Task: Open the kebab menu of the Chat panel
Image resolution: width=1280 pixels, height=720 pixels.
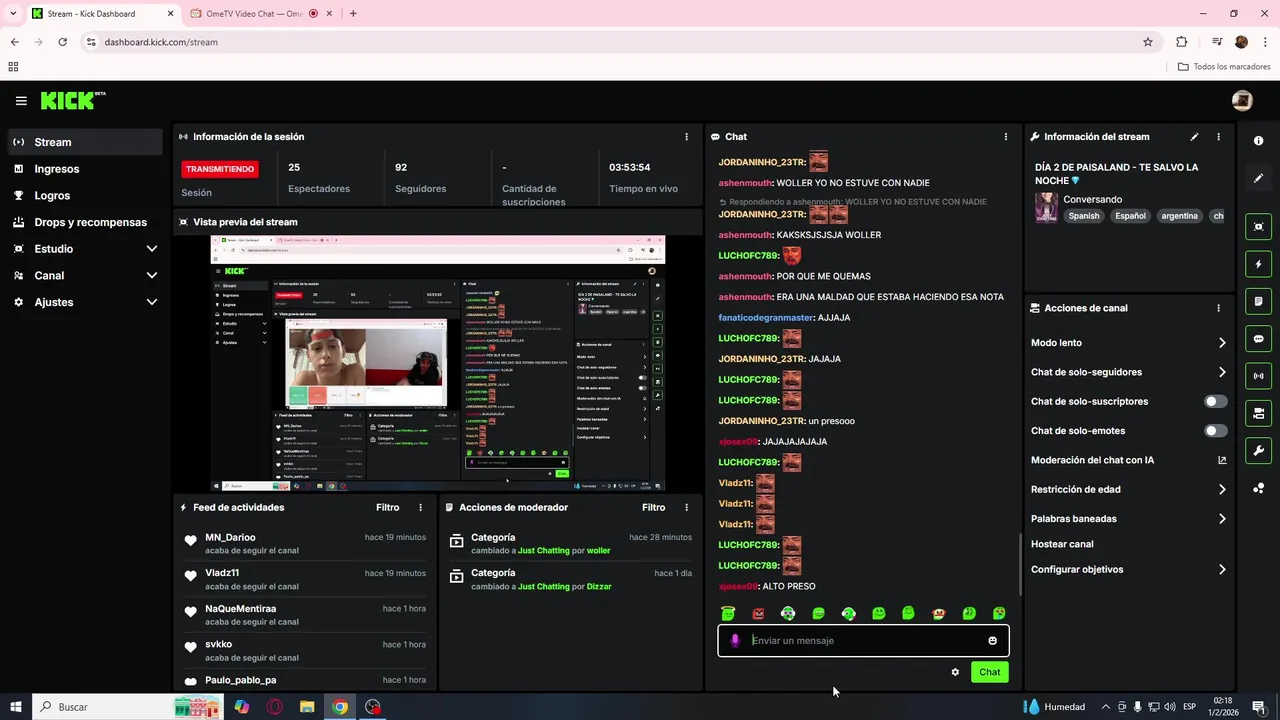Action: coord(1006,137)
